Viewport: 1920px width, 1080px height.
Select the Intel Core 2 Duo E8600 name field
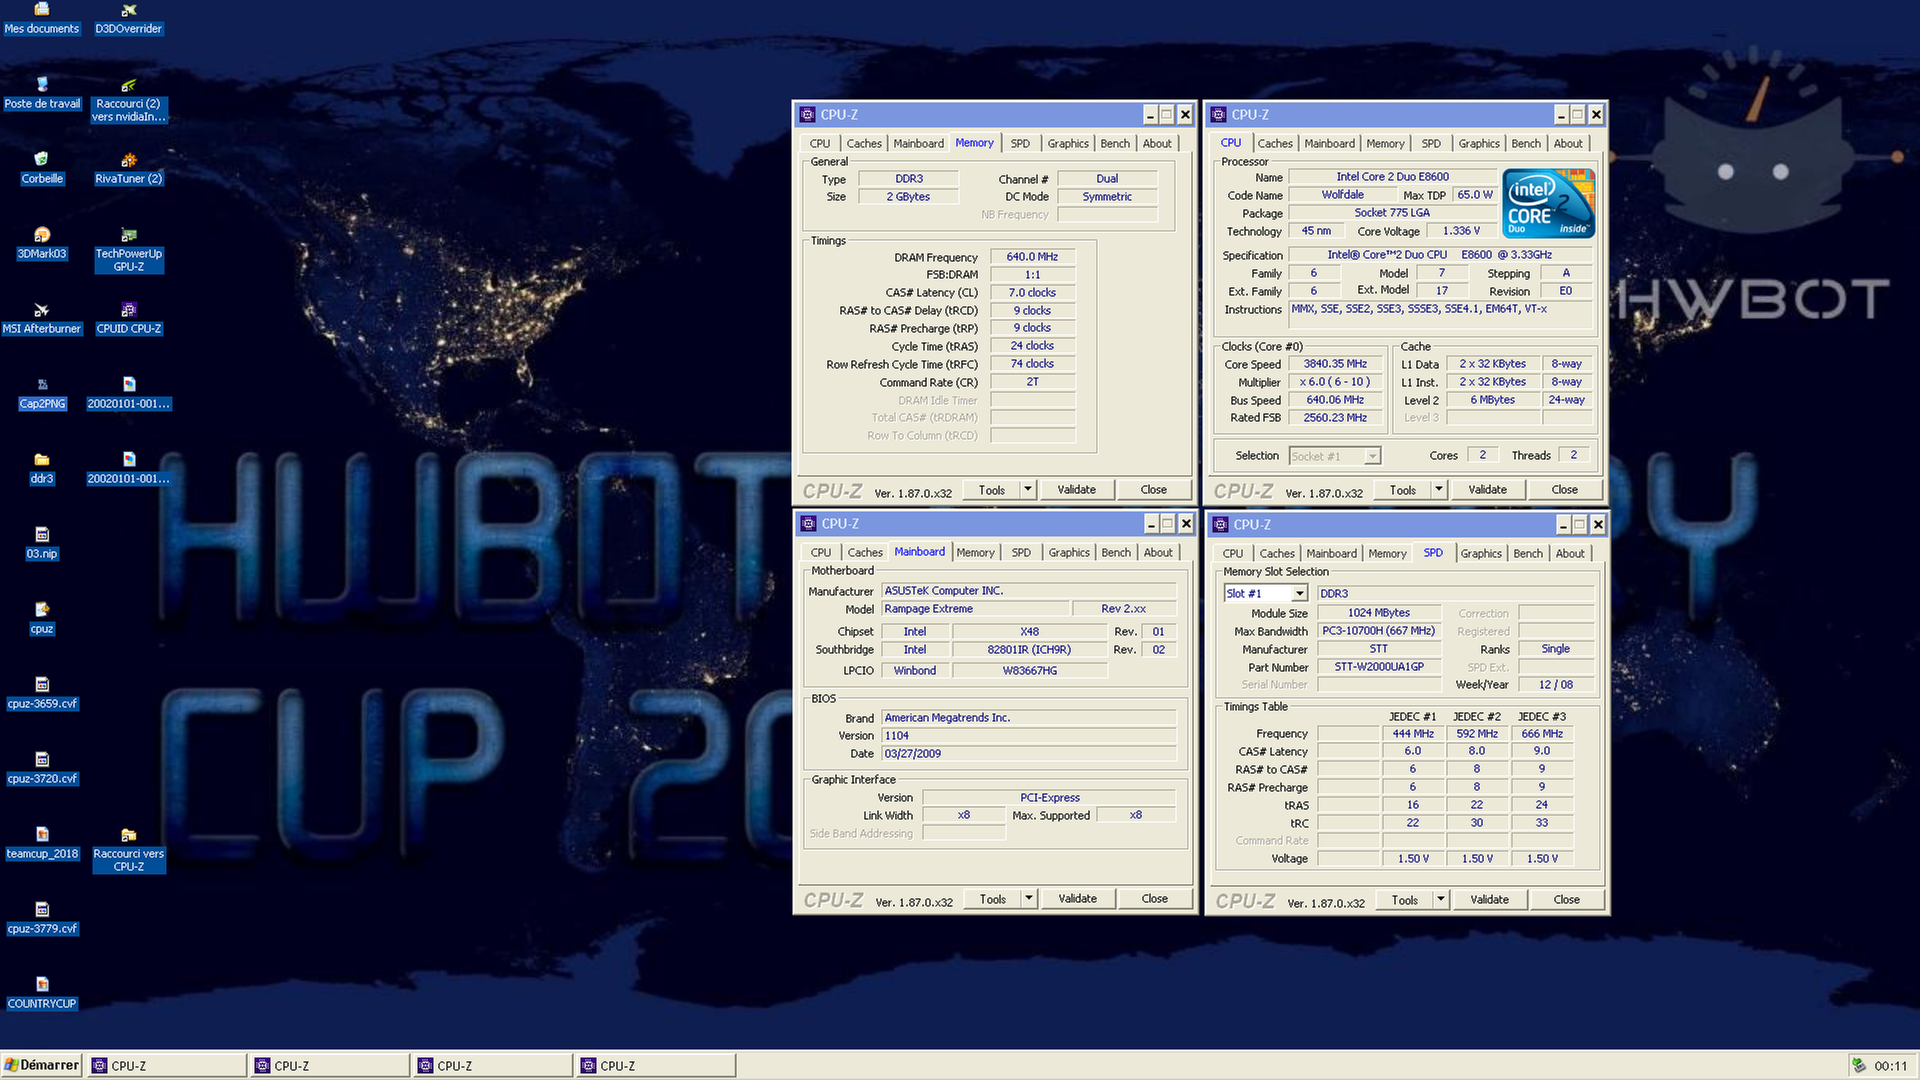[1392, 177]
